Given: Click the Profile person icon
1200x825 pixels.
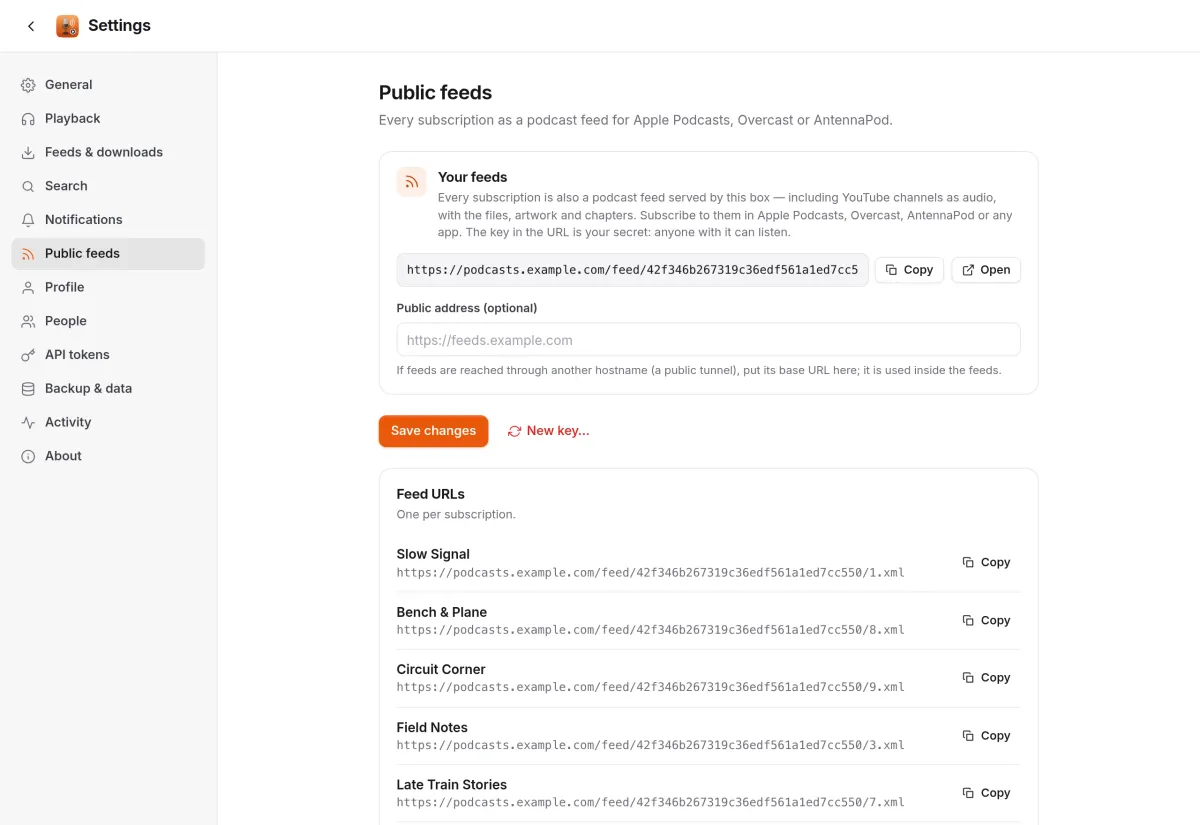Looking at the screenshot, I should point(28,287).
